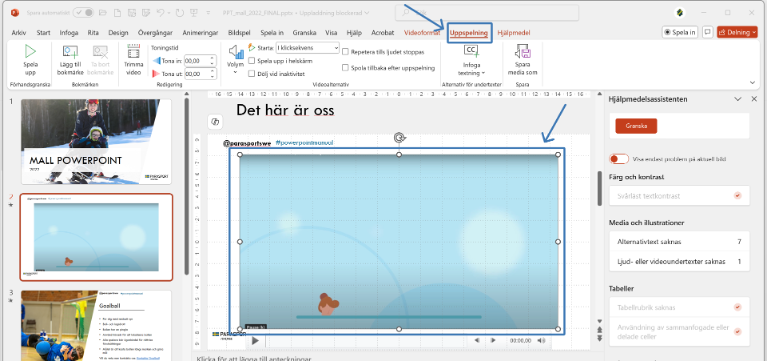Click Lägg till bokmärke icon
This screenshot has height=362, width=768.
tap(71, 52)
